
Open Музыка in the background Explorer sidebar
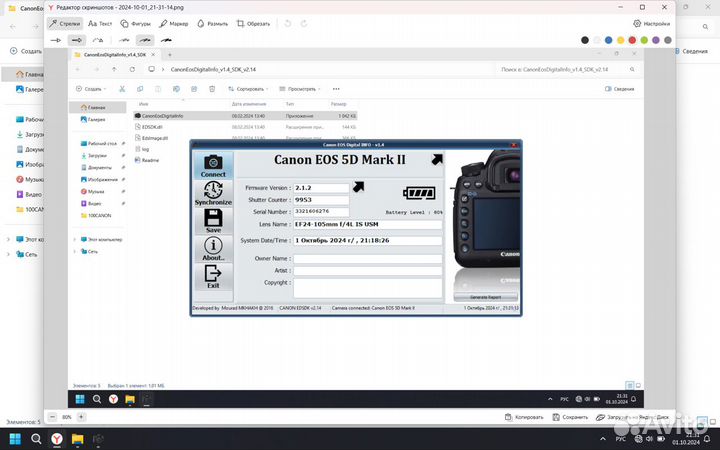[x=29, y=179]
